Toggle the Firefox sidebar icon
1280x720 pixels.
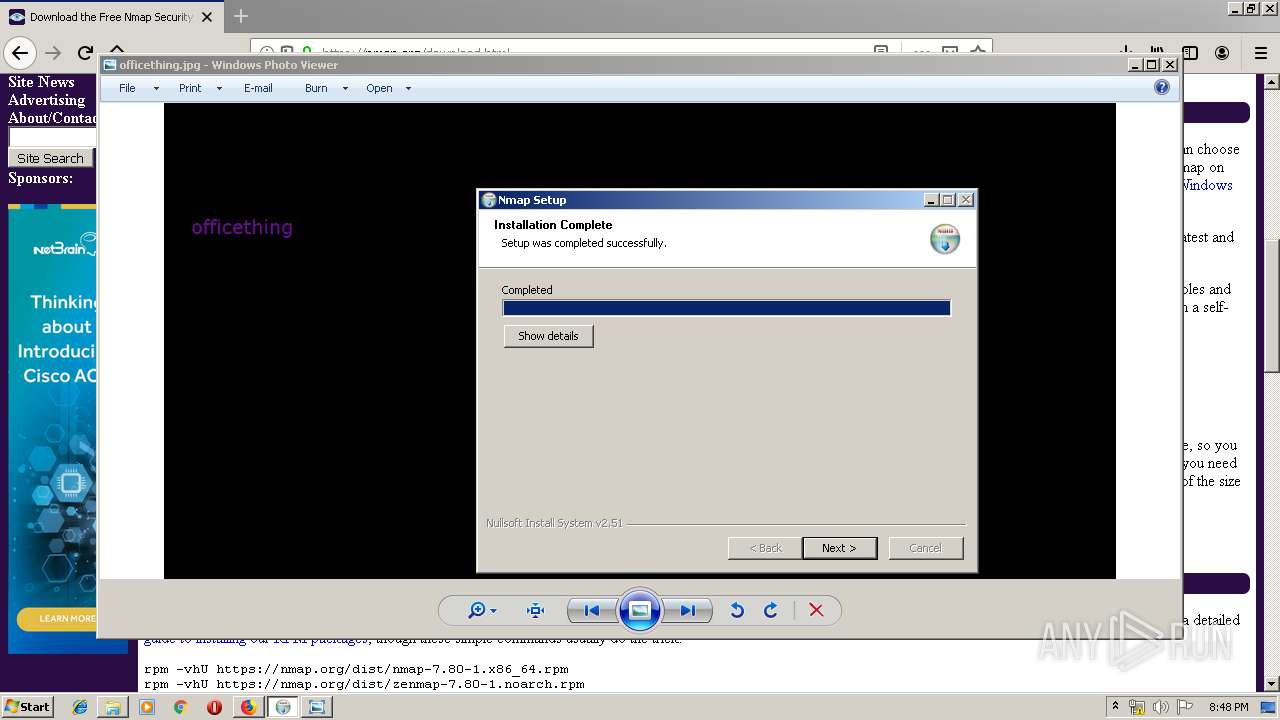(x=1190, y=53)
